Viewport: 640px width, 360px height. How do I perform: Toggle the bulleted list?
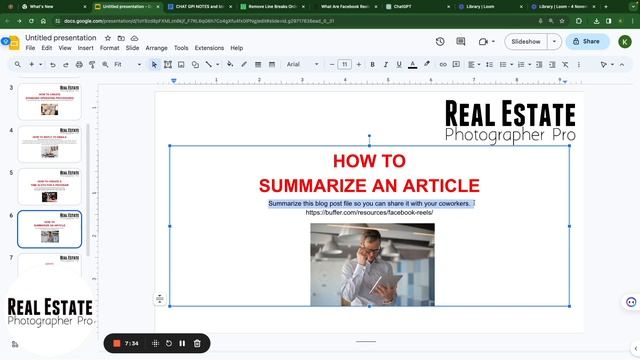(503, 64)
